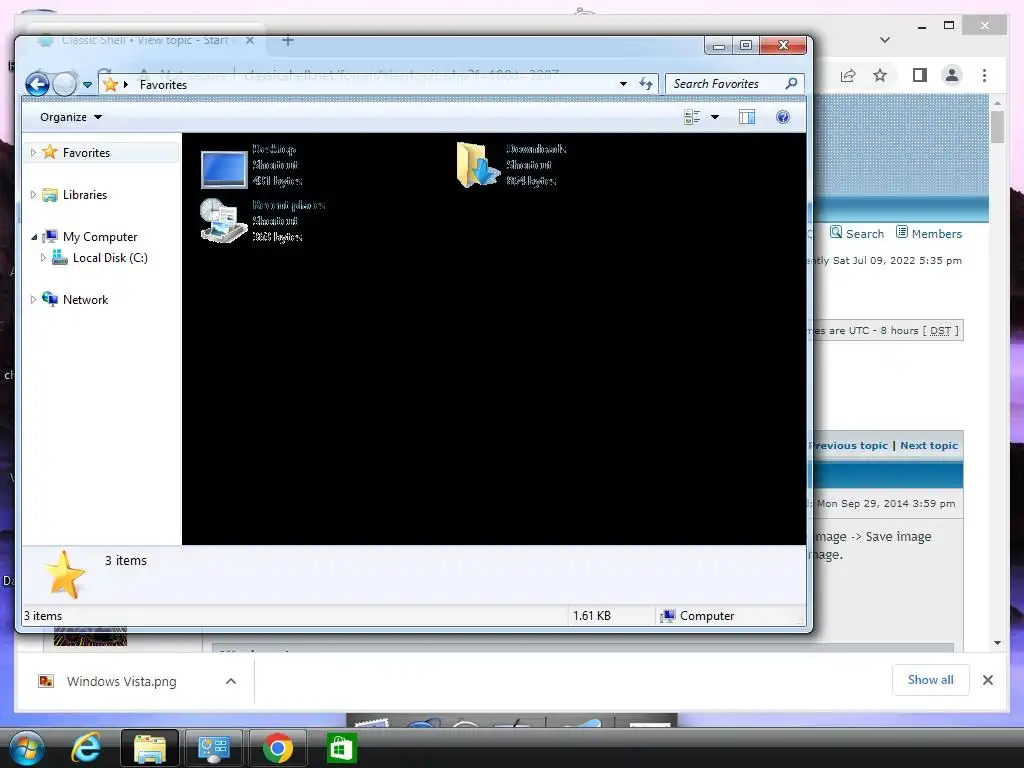Close the Chrome downloads bar
This screenshot has height=768, width=1024.
pyautogui.click(x=987, y=680)
